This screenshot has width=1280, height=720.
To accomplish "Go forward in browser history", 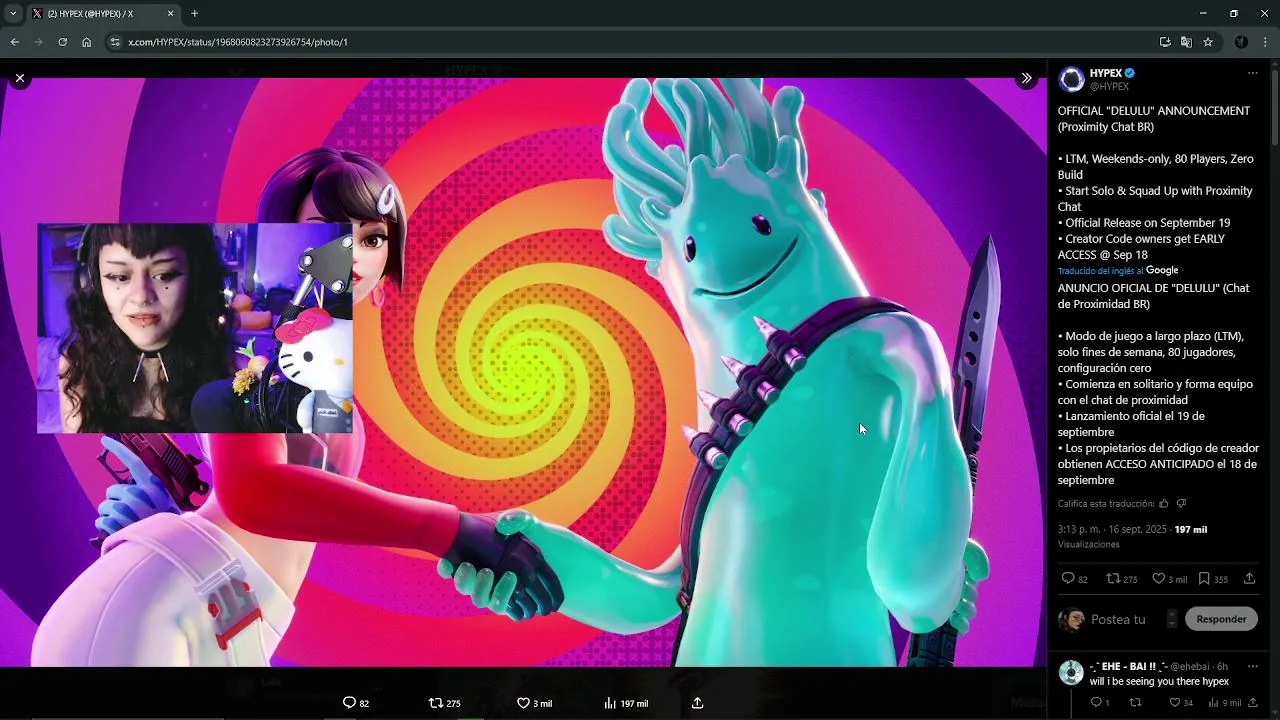I will pos(38,42).
